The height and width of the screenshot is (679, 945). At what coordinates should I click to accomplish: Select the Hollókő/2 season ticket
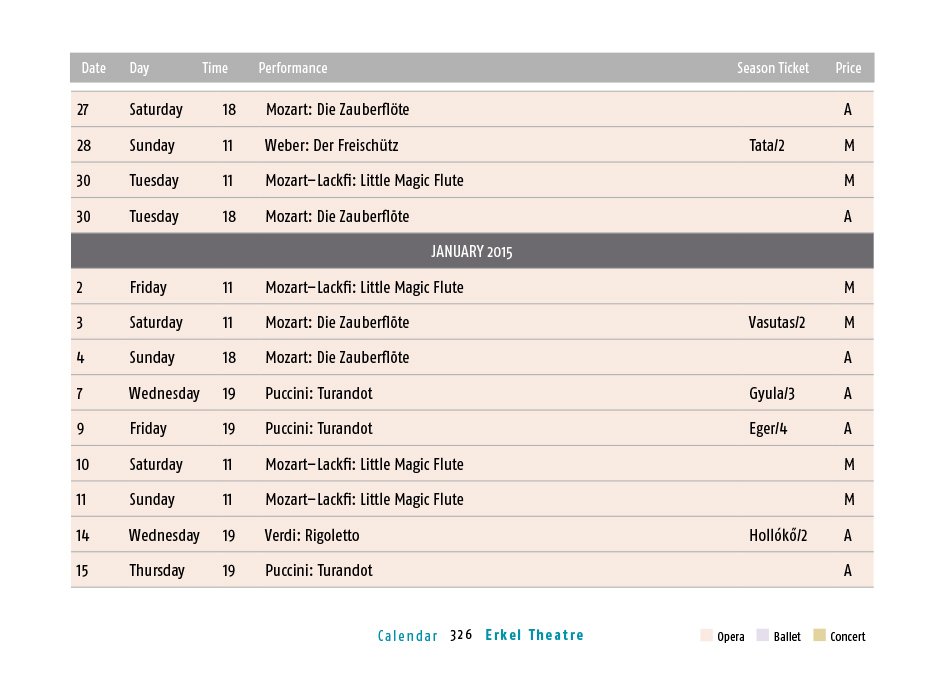click(778, 535)
